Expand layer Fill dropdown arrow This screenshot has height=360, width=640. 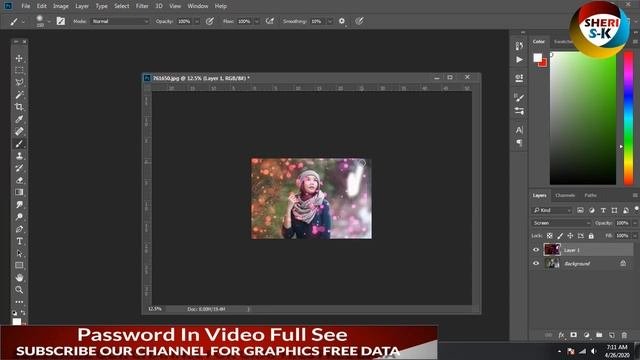click(635, 236)
